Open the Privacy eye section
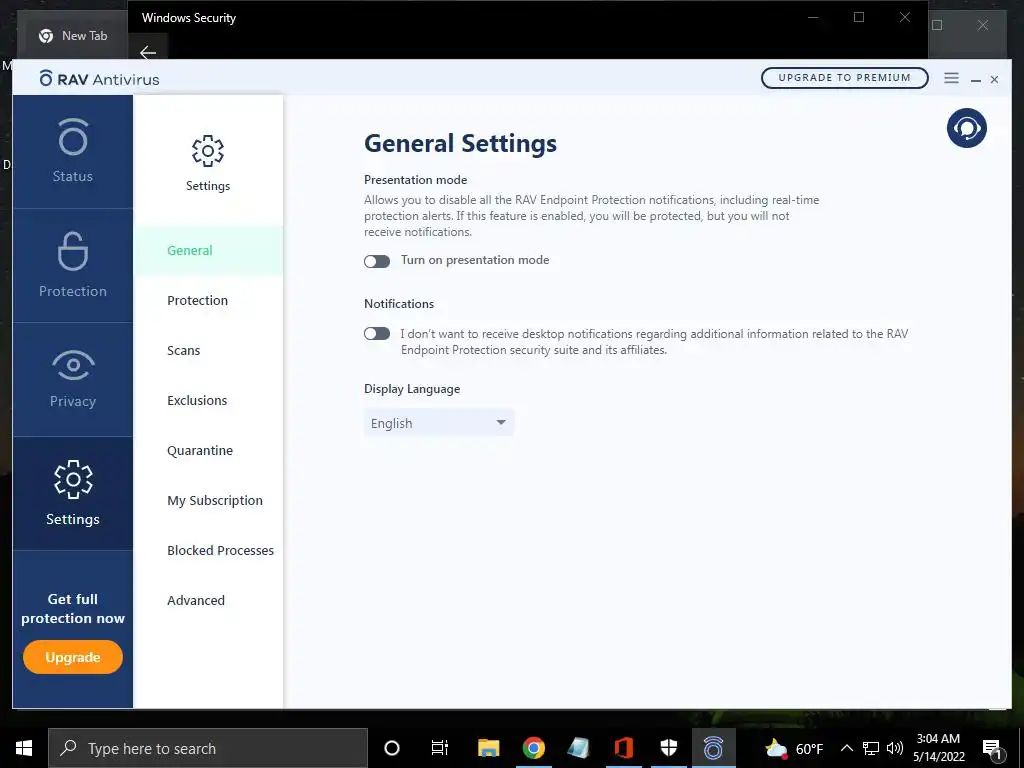The width and height of the screenshot is (1024, 768). (x=72, y=379)
